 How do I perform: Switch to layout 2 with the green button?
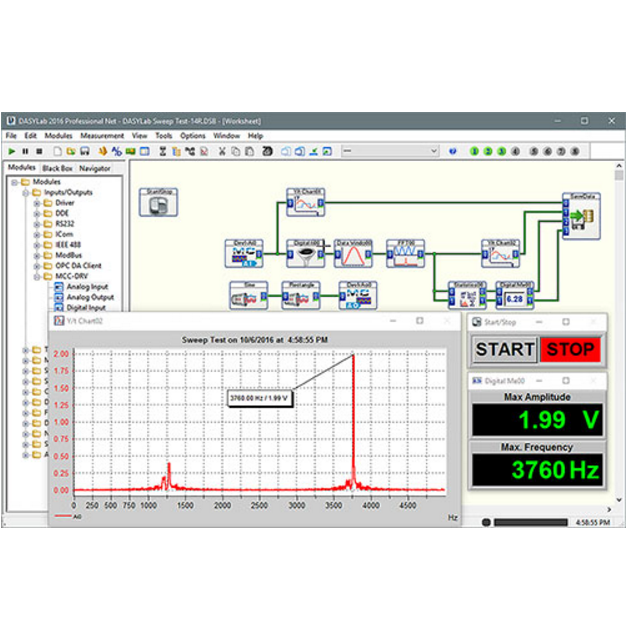pos(488,151)
